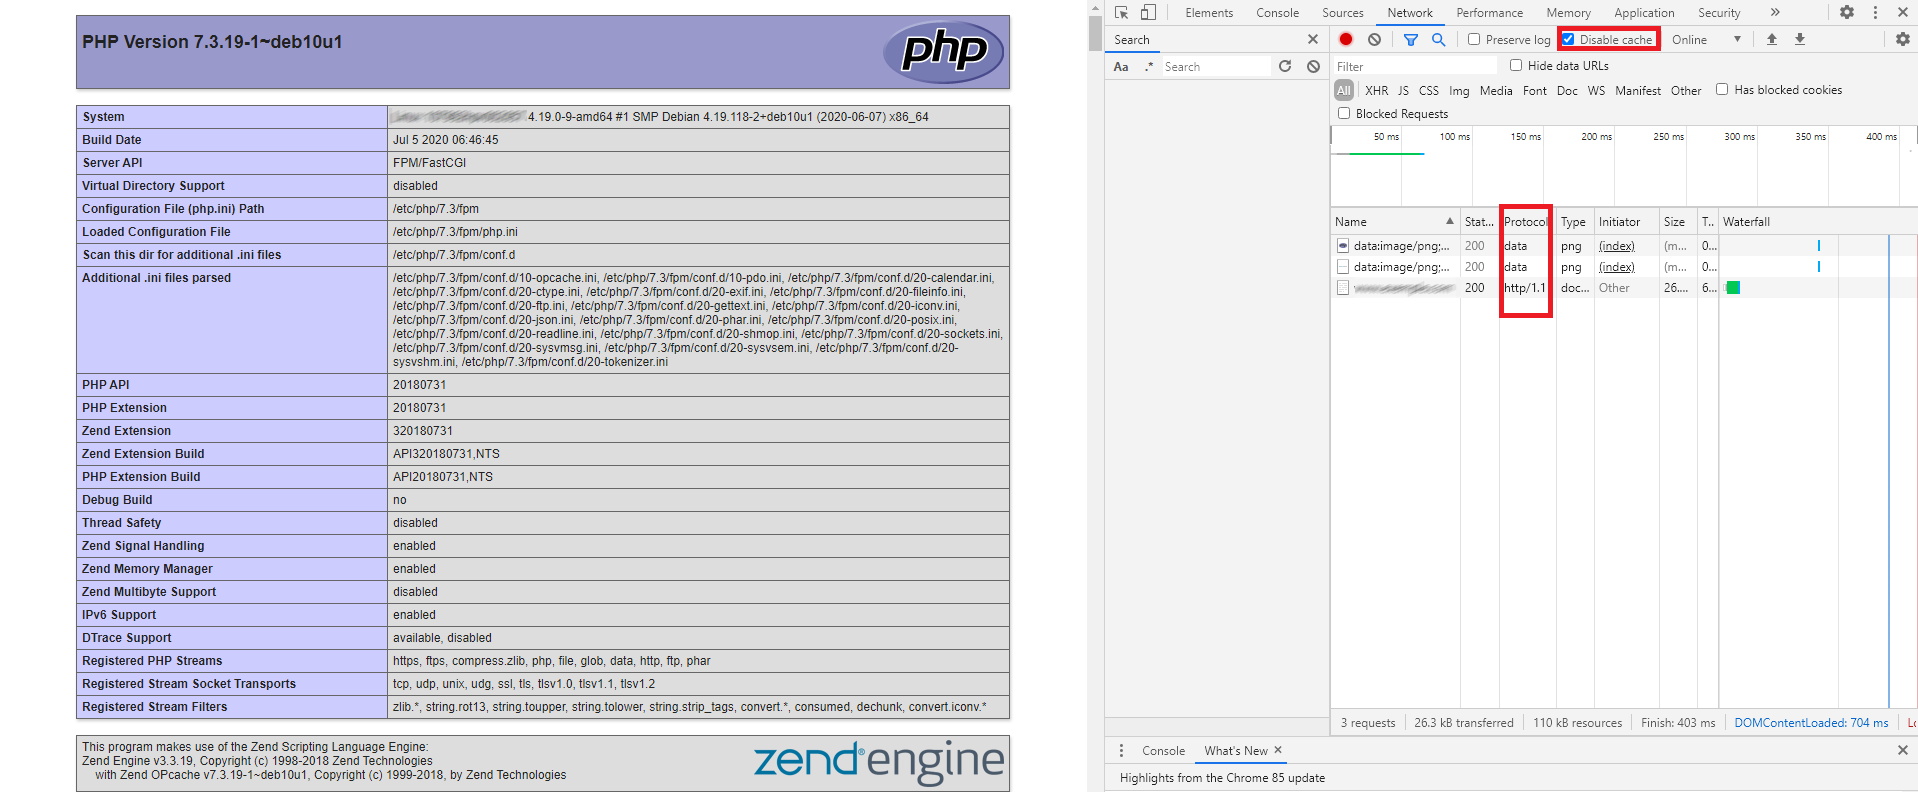Activate the inspect element picker
1918x792 pixels.
pyautogui.click(x=1121, y=13)
